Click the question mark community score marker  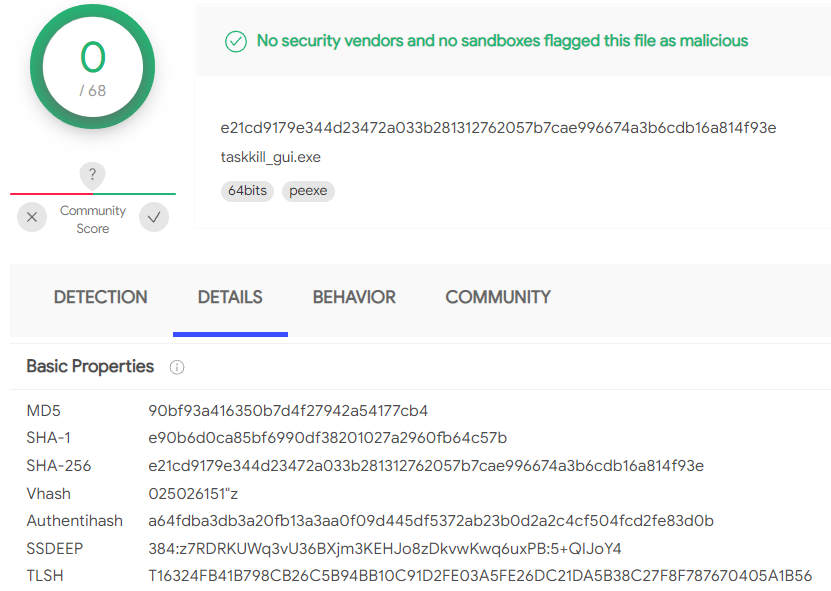(x=92, y=175)
